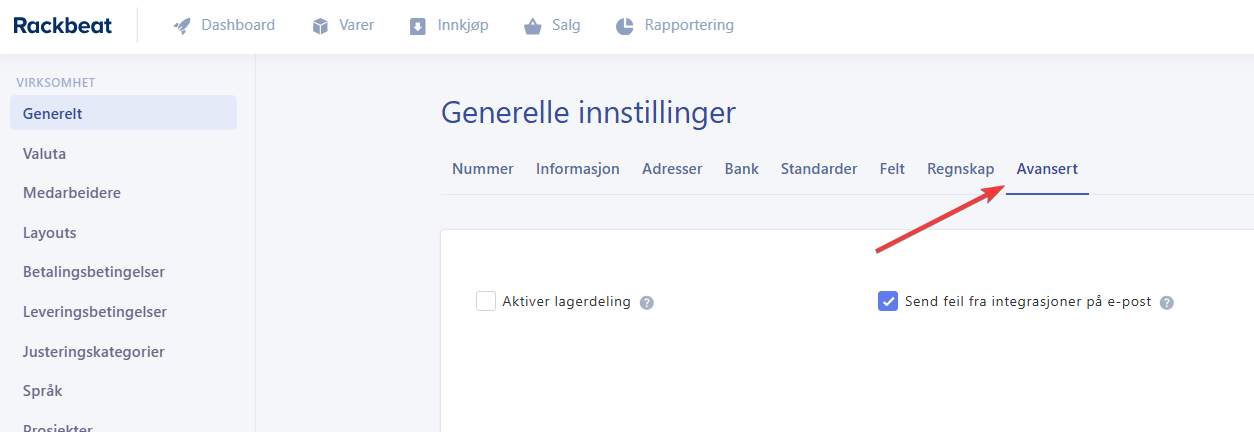Image resolution: width=1254 pixels, height=432 pixels.
Task: Click the Dashboard rocket icon
Action: pos(182,26)
